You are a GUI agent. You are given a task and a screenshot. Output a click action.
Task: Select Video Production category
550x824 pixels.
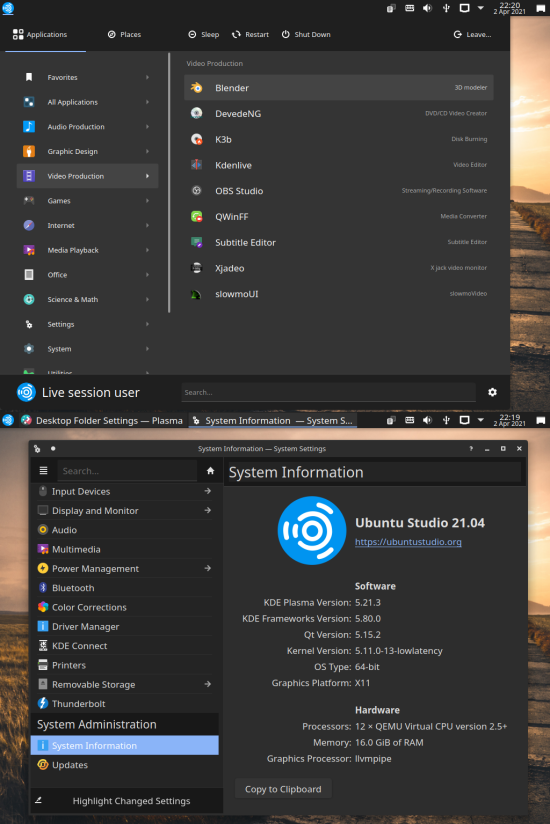87,176
